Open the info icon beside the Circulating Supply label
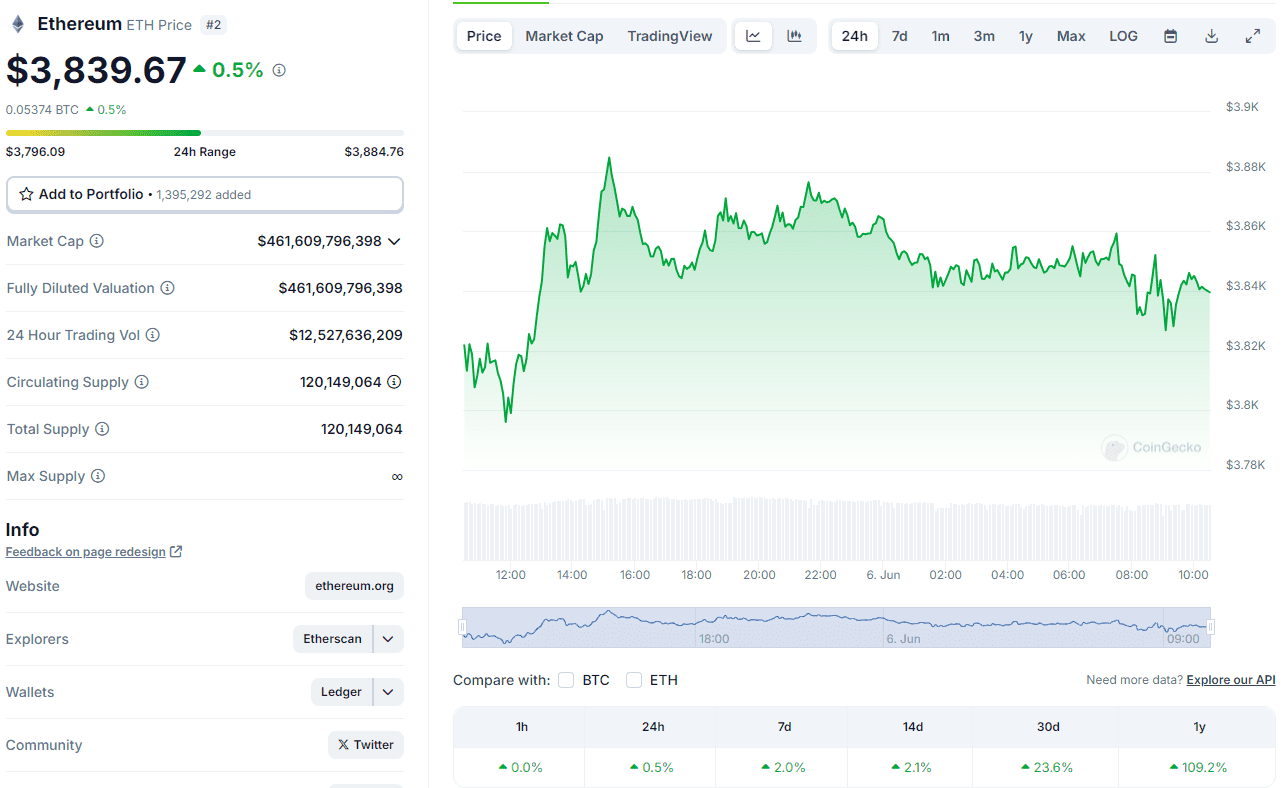The image size is (1285, 788). click(141, 382)
